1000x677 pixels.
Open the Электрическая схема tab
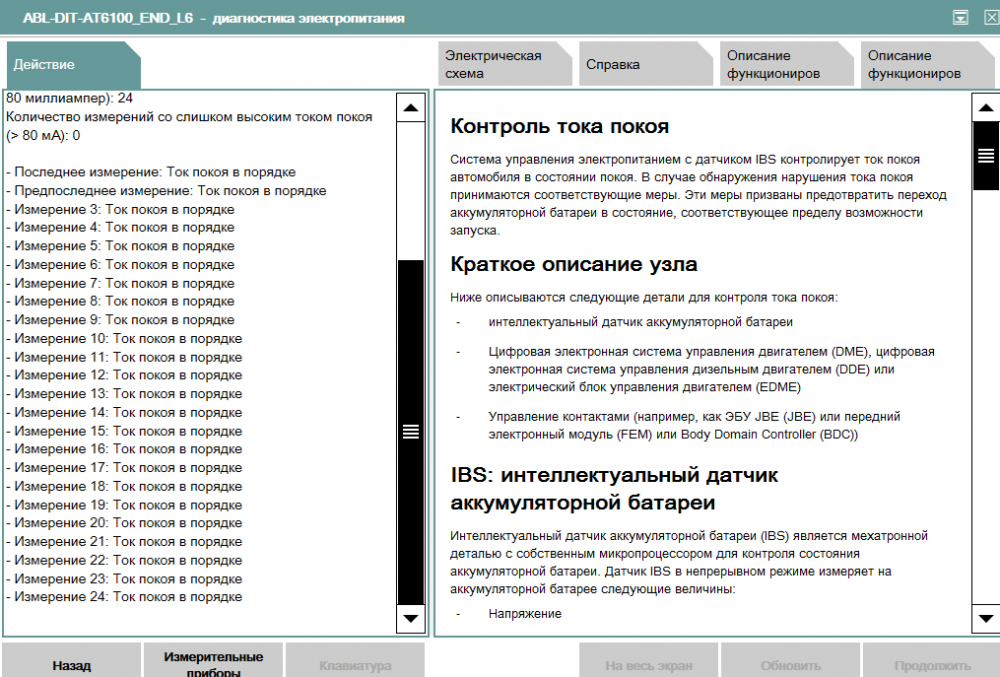point(506,65)
